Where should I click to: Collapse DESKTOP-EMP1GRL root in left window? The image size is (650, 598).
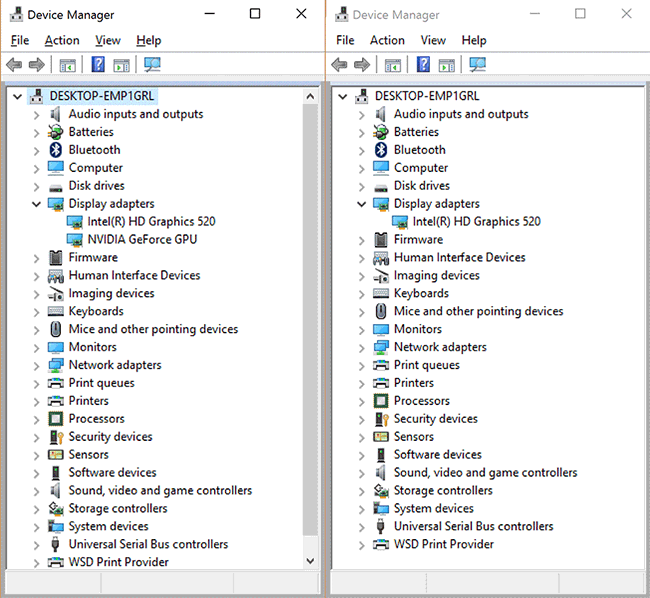click(x=17, y=97)
